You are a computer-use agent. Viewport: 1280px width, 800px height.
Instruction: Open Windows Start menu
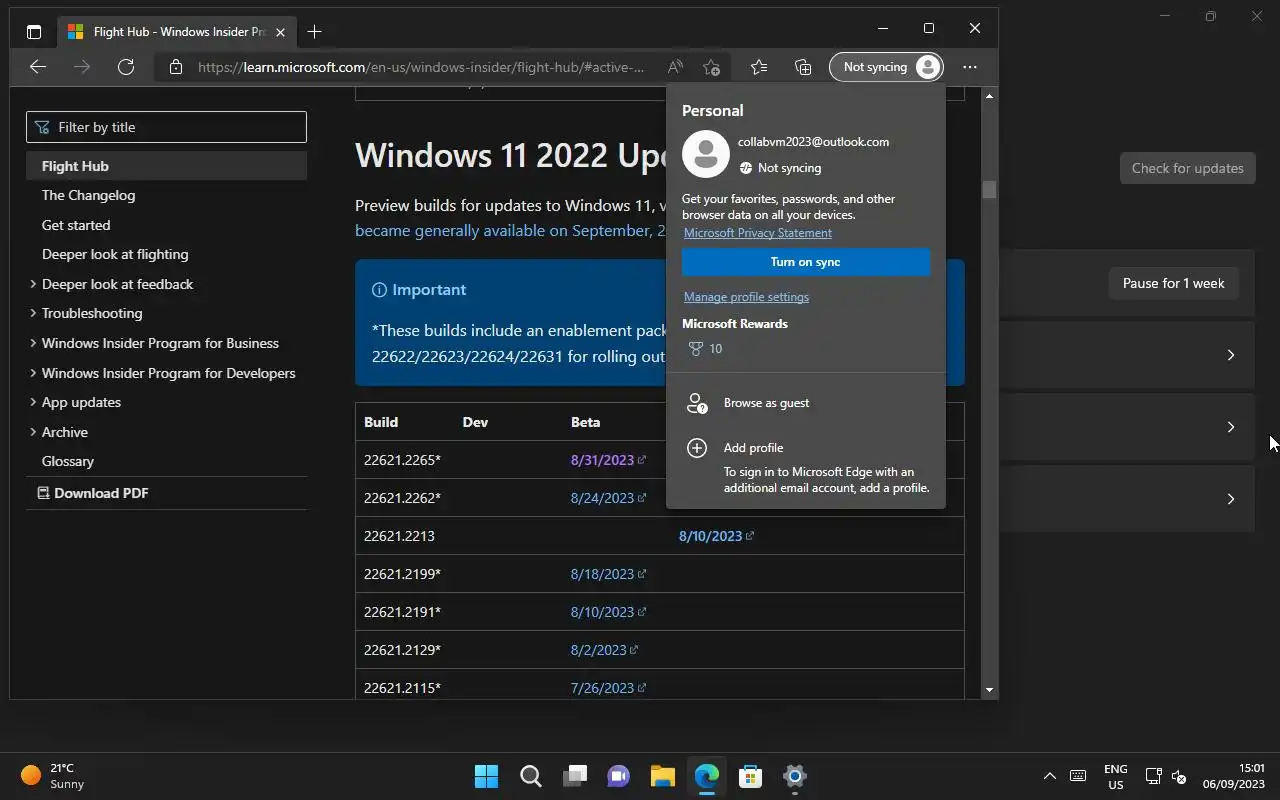point(487,776)
